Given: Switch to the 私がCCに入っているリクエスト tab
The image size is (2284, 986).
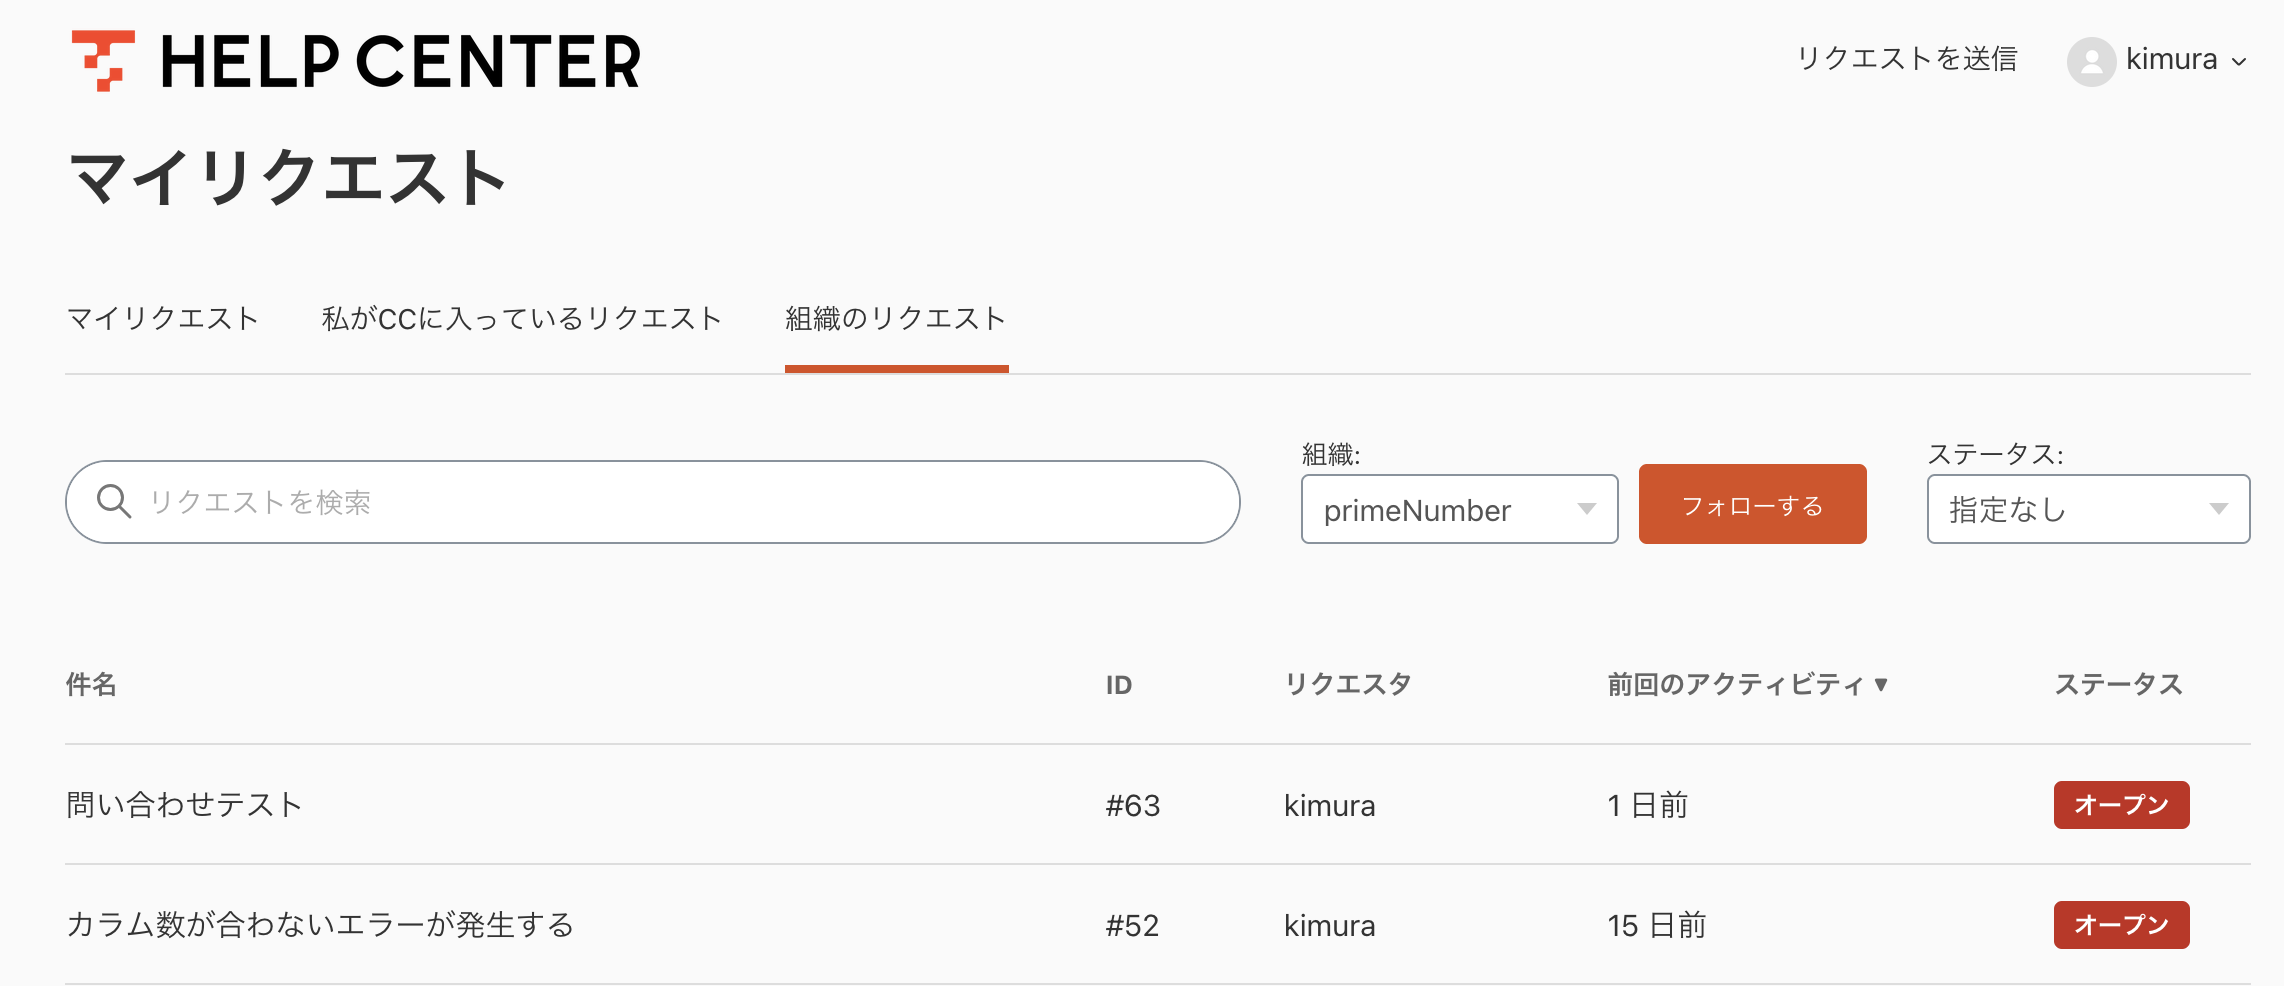Looking at the screenshot, I should pos(521,318).
